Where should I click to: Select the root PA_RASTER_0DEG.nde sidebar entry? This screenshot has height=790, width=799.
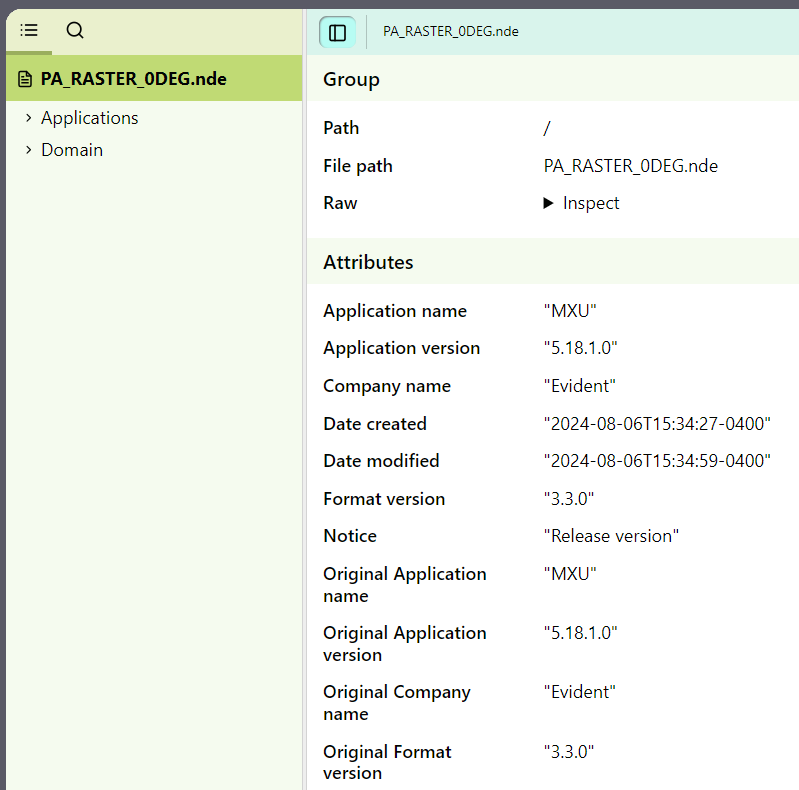133,79
